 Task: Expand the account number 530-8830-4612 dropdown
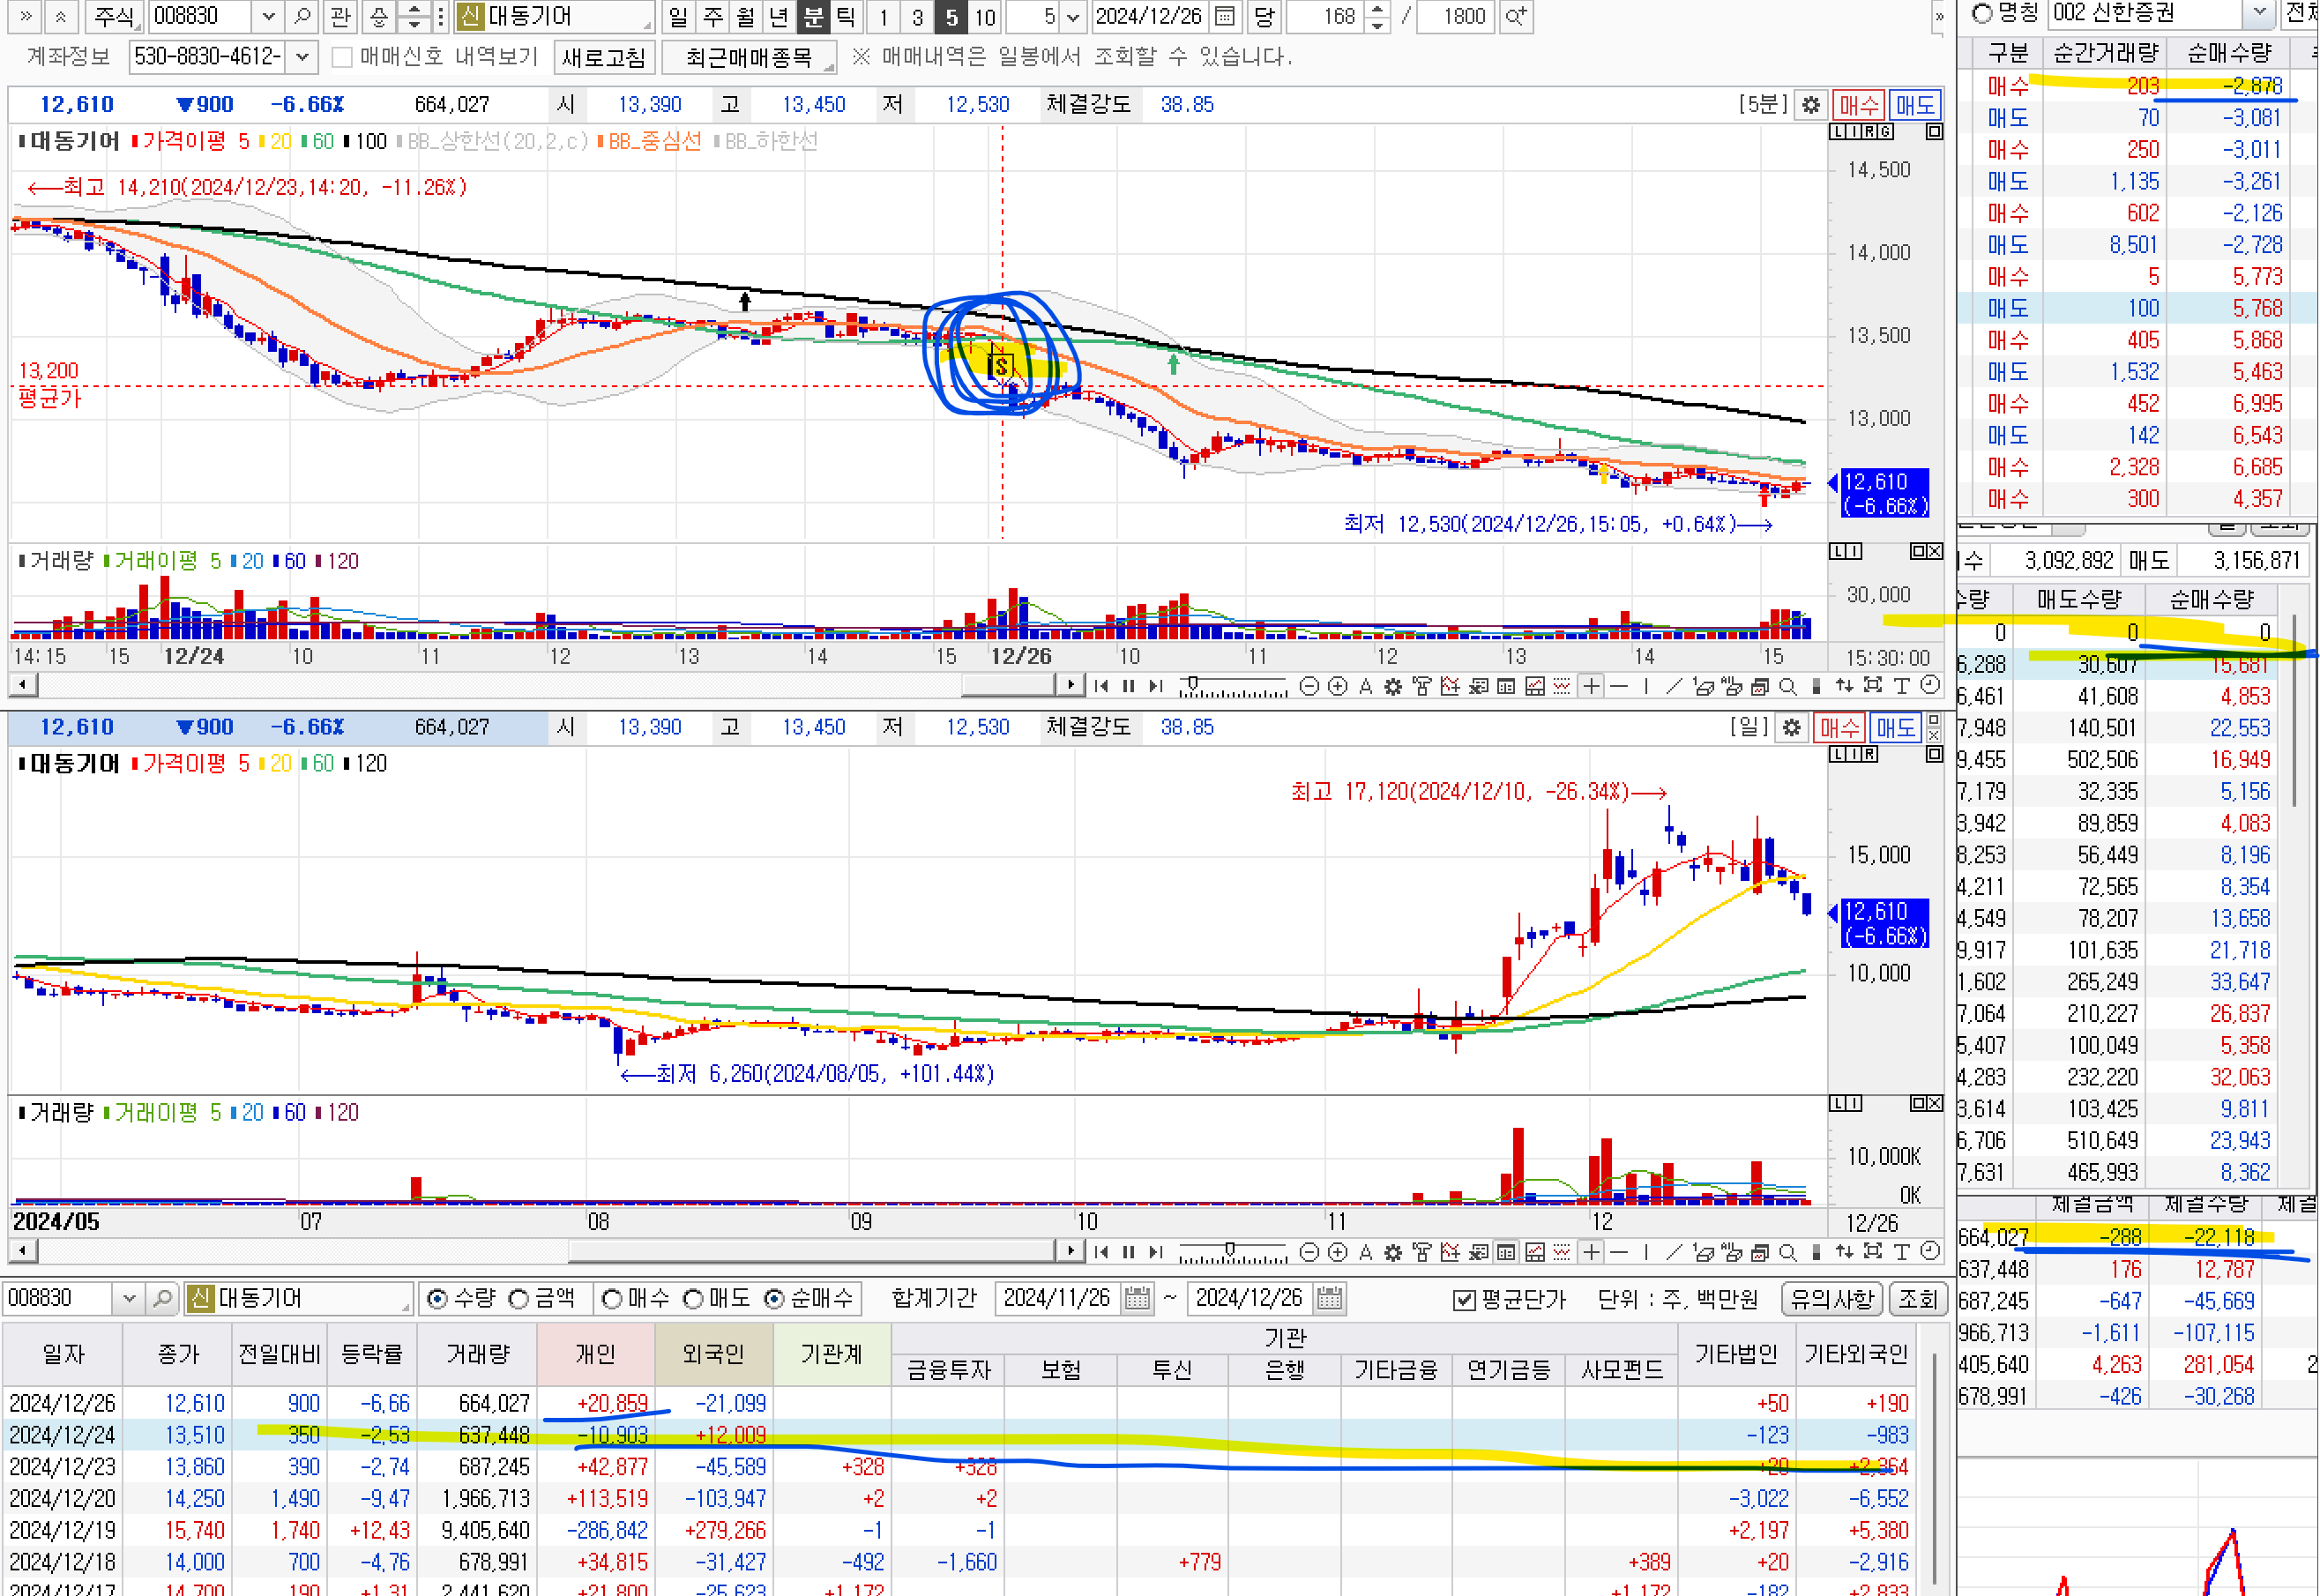[x=302, y=57]
